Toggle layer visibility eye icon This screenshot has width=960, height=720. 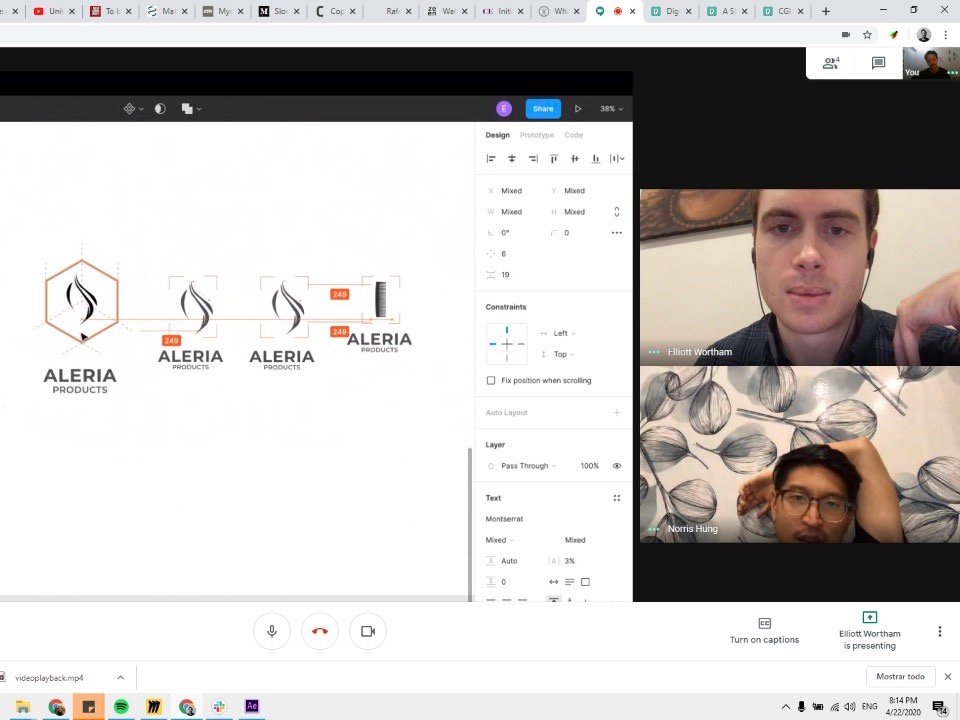pyautogui.click(x=617, y=466)
